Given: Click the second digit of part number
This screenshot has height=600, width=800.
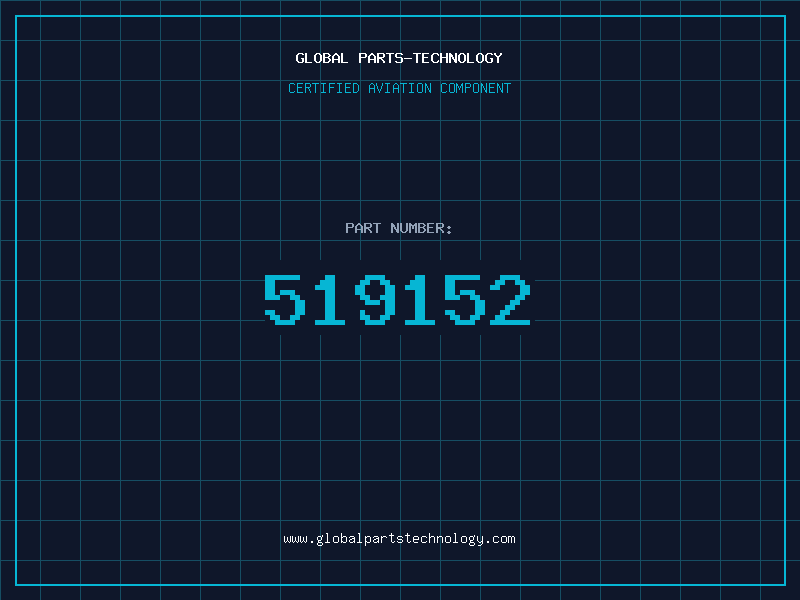Looking at the screenshot, I should [x=330, y=300].
